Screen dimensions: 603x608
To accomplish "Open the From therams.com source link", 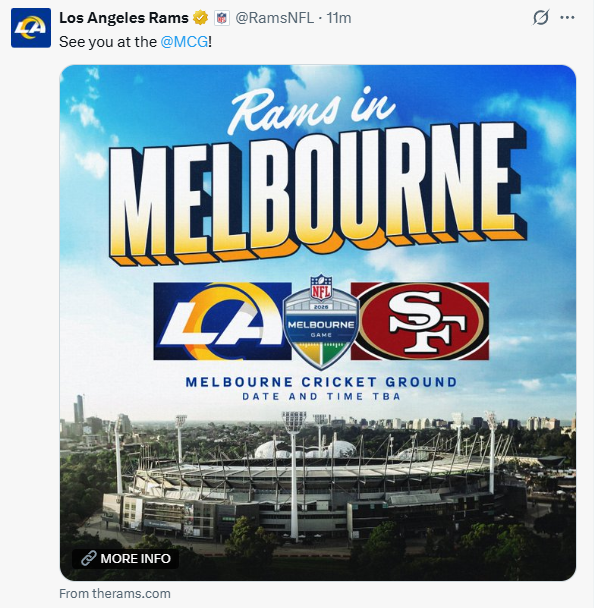I will click(x=115, y=594).
